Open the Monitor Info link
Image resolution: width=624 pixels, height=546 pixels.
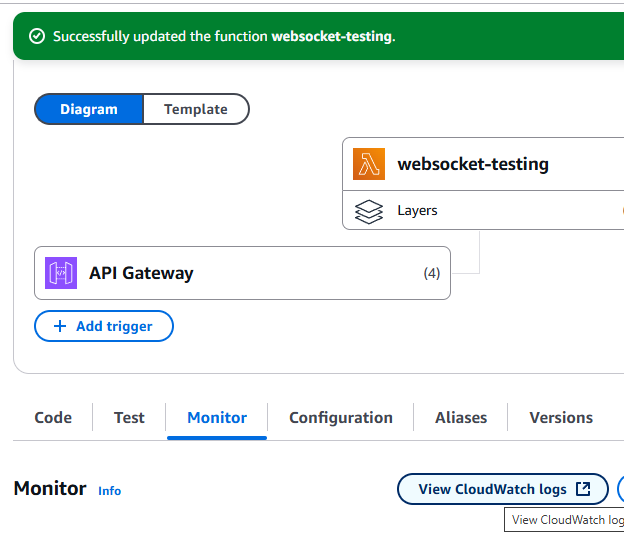(x=109, y=491)
